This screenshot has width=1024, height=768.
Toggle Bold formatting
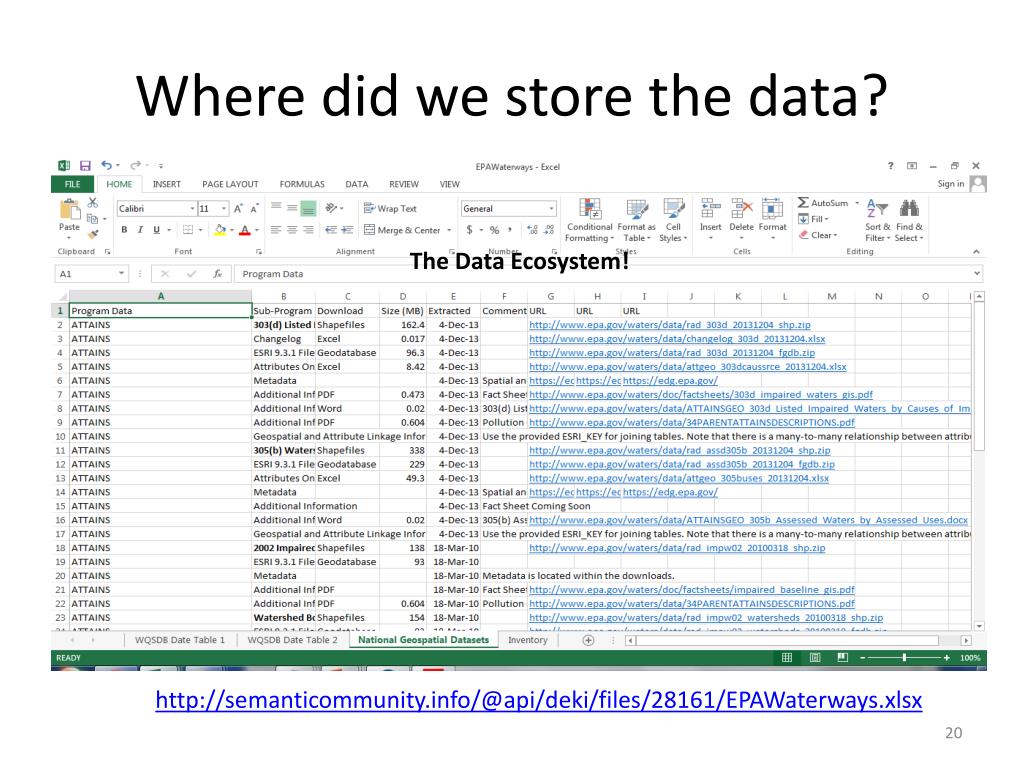[x=124, y=230]
